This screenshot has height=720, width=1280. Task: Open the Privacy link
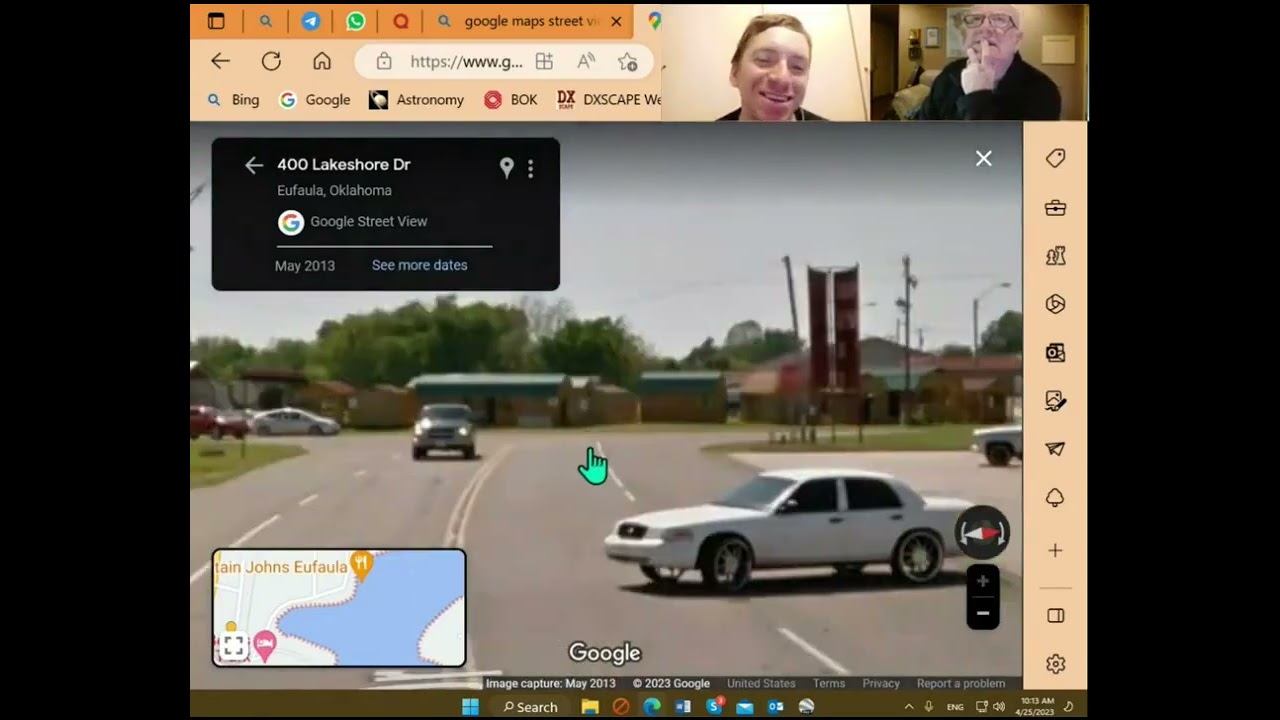(x=881, y=684)
